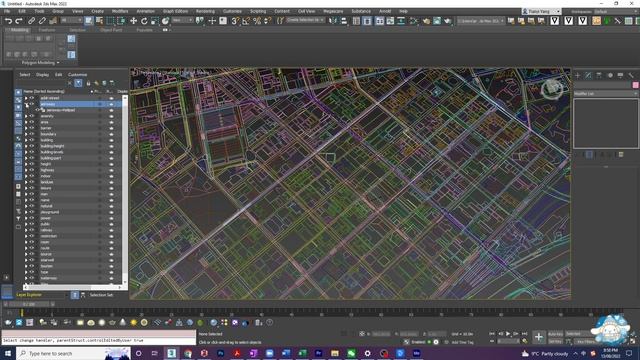Image resolution: width=640 pixels, height=360 pixels.
Task: Hide the natural layer via eye icon
Action: coord(32,206)
